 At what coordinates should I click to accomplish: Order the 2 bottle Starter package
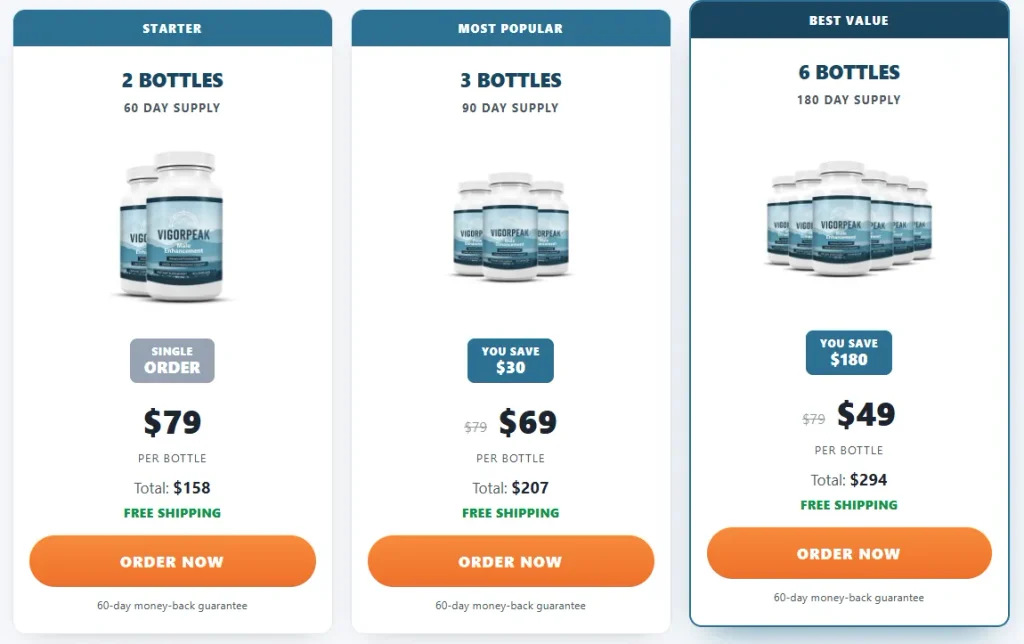point(172,561)
